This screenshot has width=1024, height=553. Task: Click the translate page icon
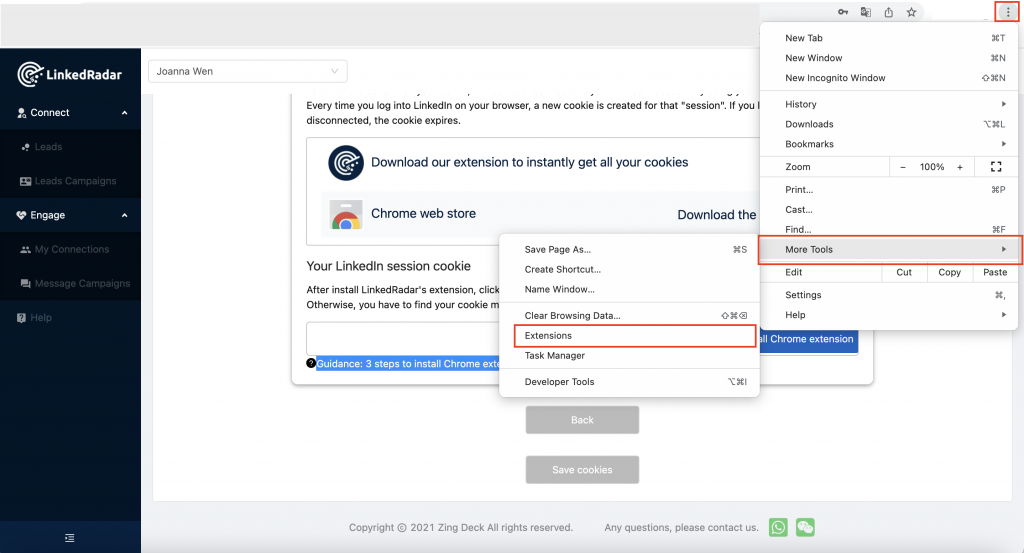866,13
